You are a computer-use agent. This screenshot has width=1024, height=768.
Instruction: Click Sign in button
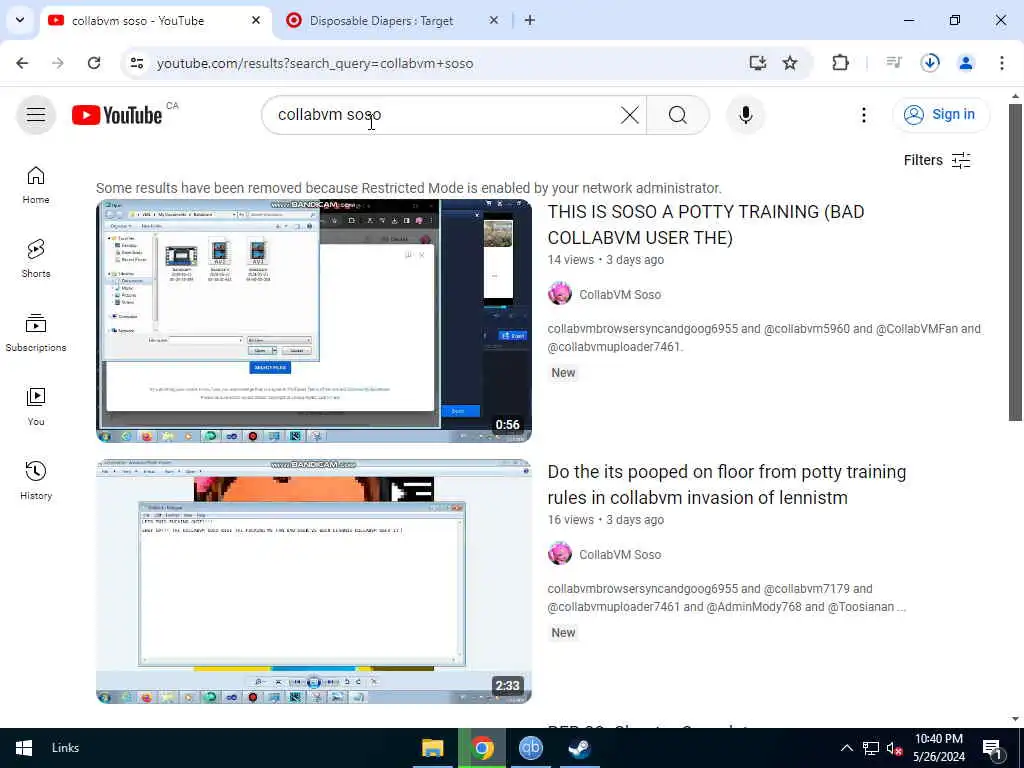(x=940, y=115)
